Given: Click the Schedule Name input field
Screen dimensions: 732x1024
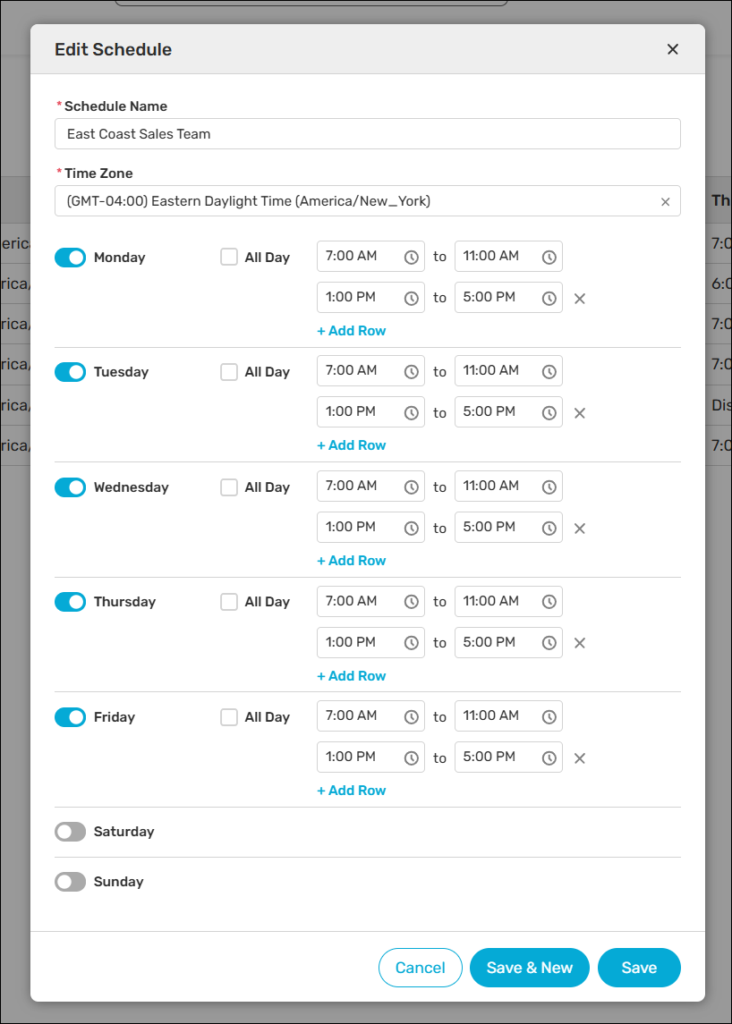Looking at the screenshot, I should [367, 134].
